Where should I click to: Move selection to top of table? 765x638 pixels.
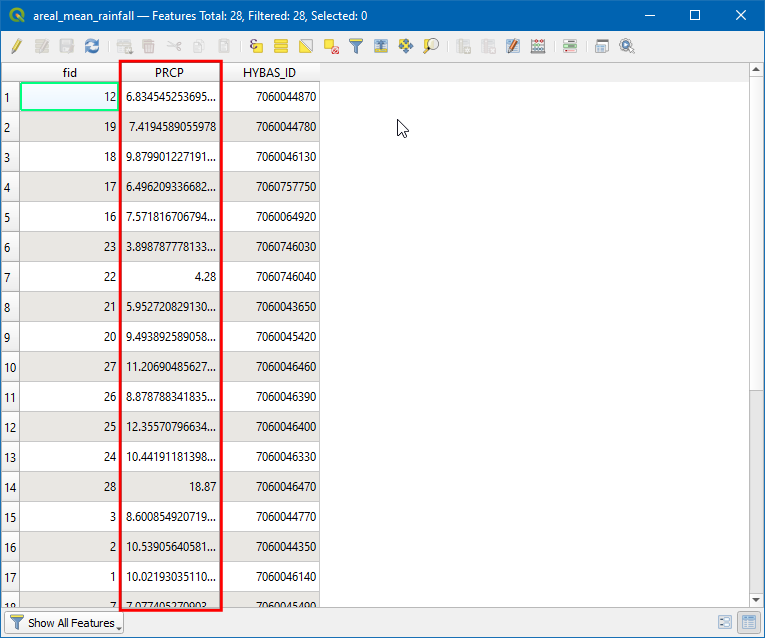(x=381, y=46)
